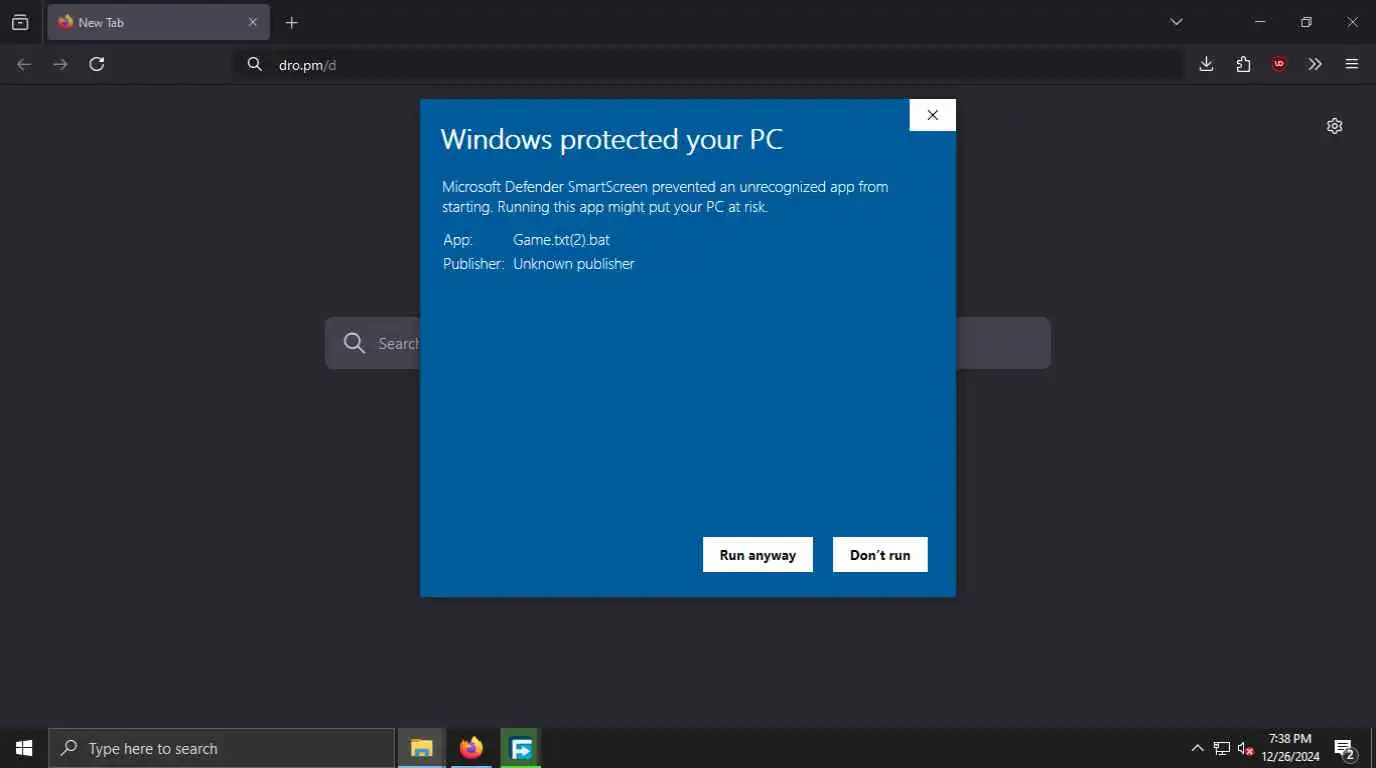The width and height of the screenshot is (1376, 768).
Task: Select the New Tab tab
Action: point(158,22)
